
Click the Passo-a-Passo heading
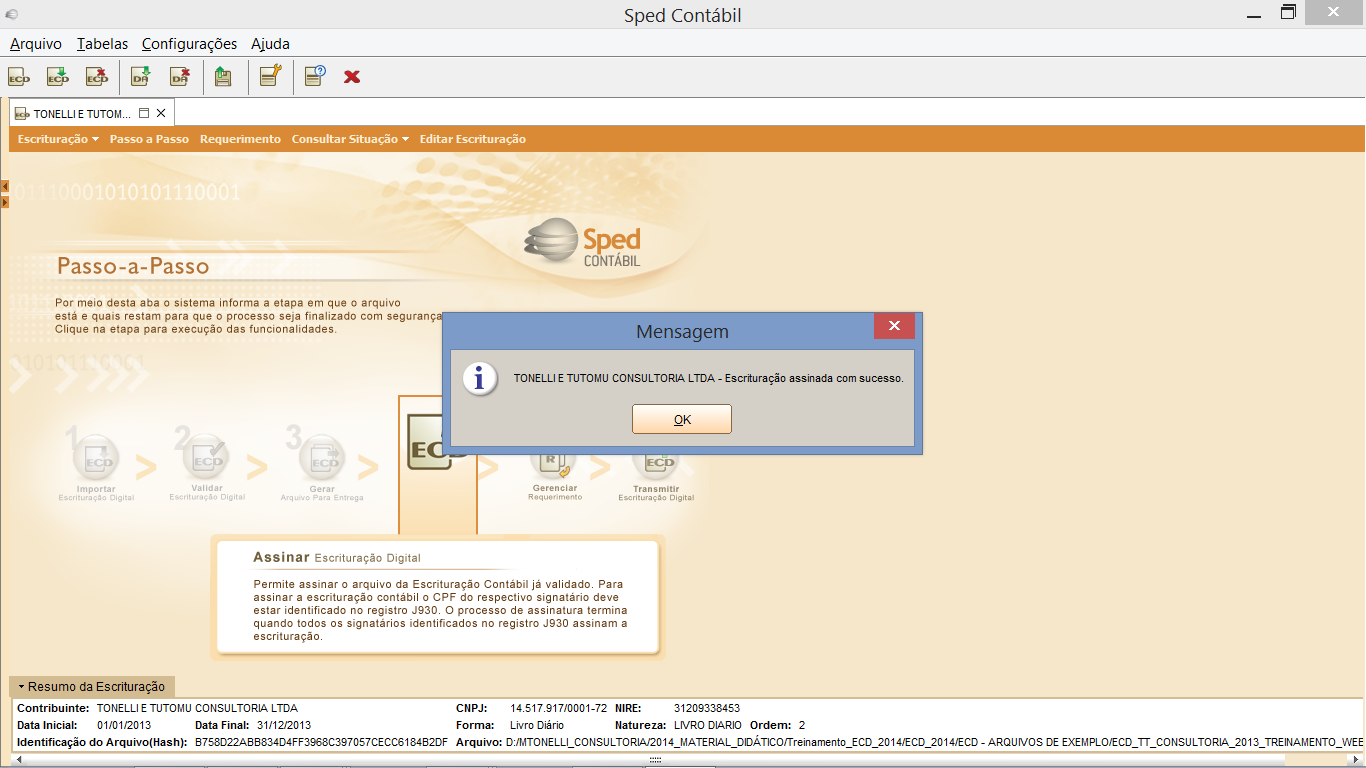pos(133,267)
